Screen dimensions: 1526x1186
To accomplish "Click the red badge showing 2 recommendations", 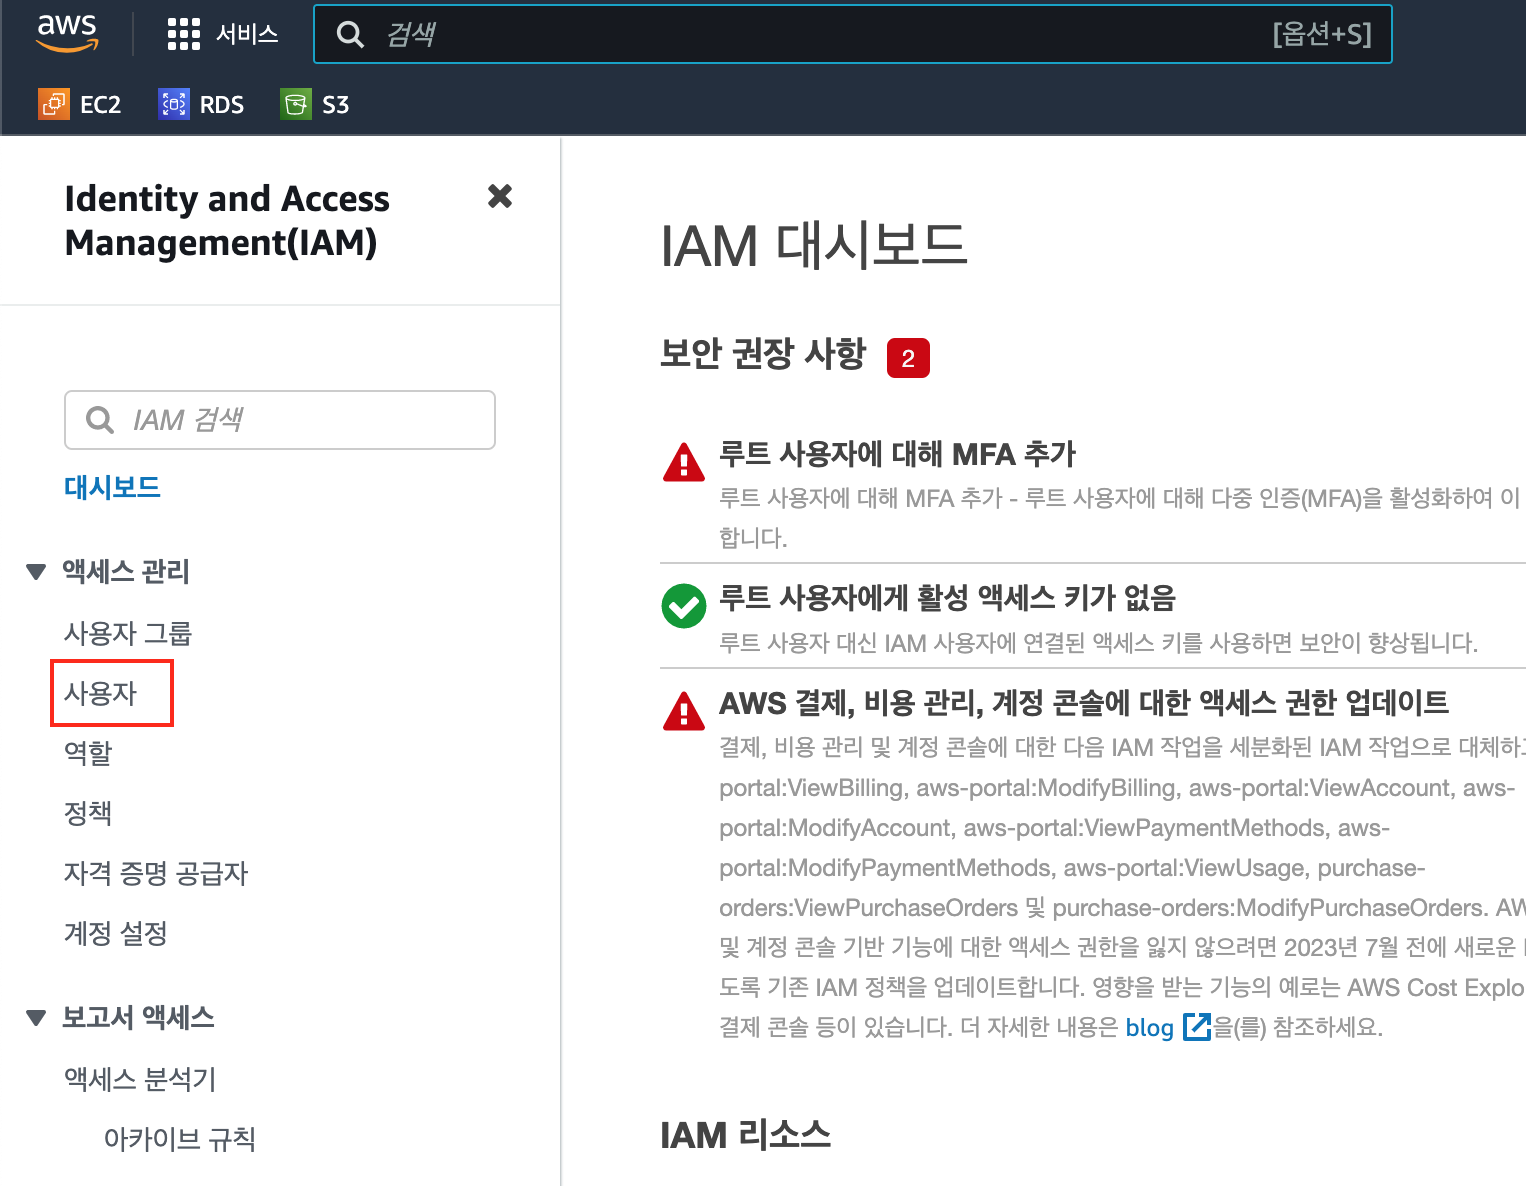I will tap(908, 358).
